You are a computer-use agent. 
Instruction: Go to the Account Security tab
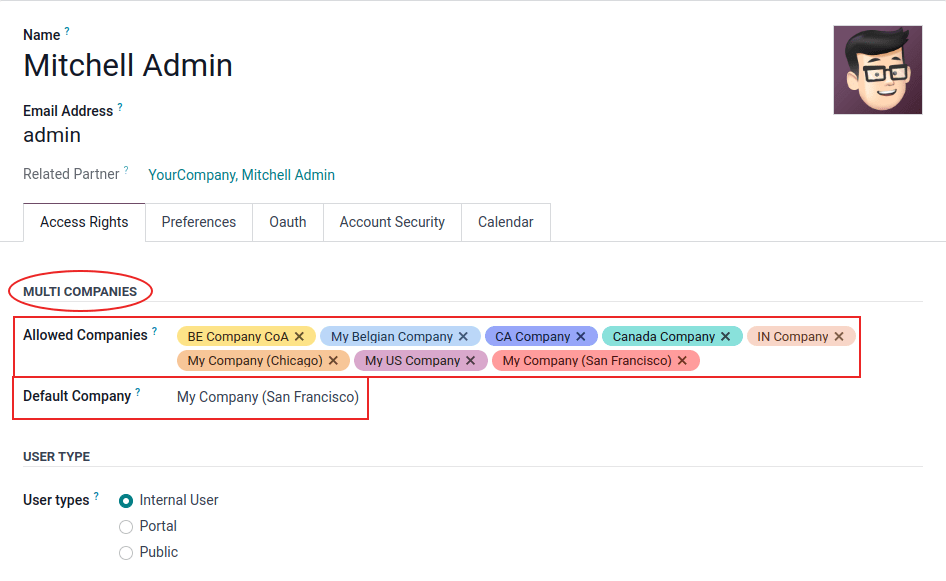point(392,222)
